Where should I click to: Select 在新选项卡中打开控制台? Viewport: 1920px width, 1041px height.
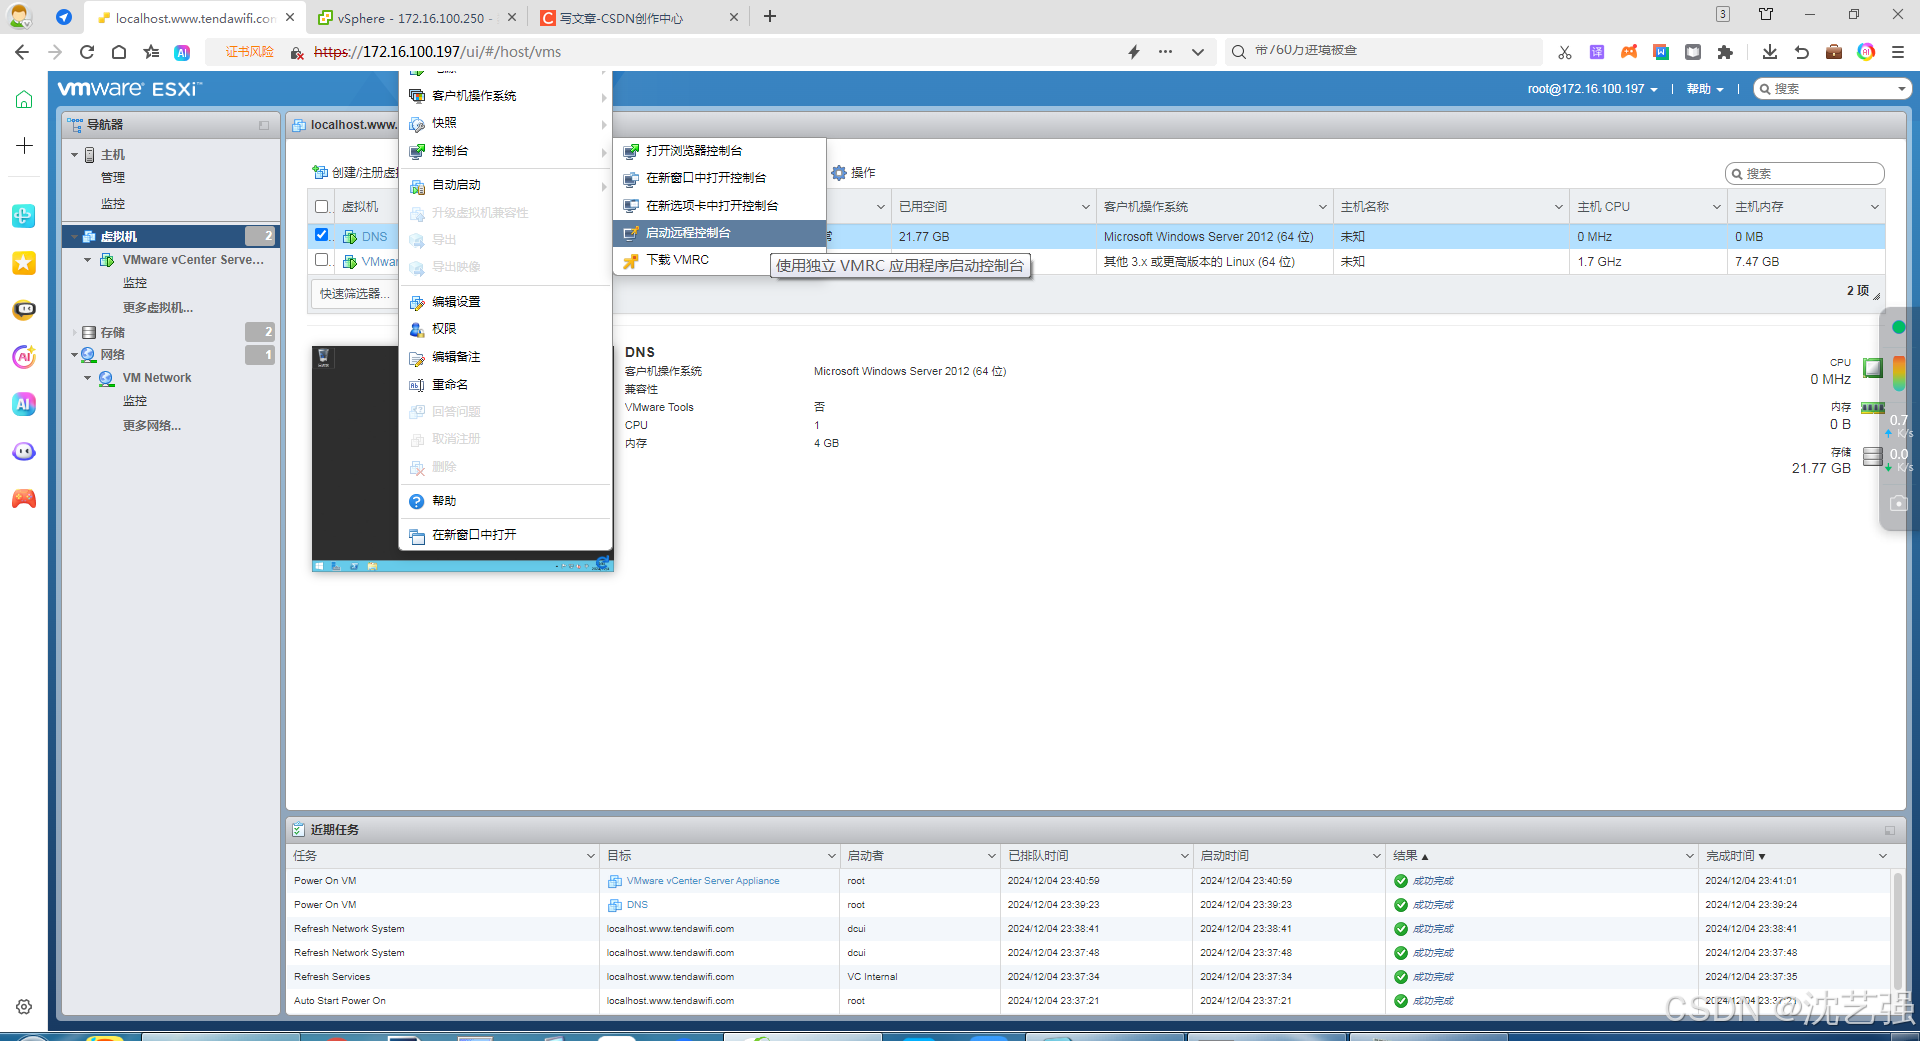[x=719, y=206]
